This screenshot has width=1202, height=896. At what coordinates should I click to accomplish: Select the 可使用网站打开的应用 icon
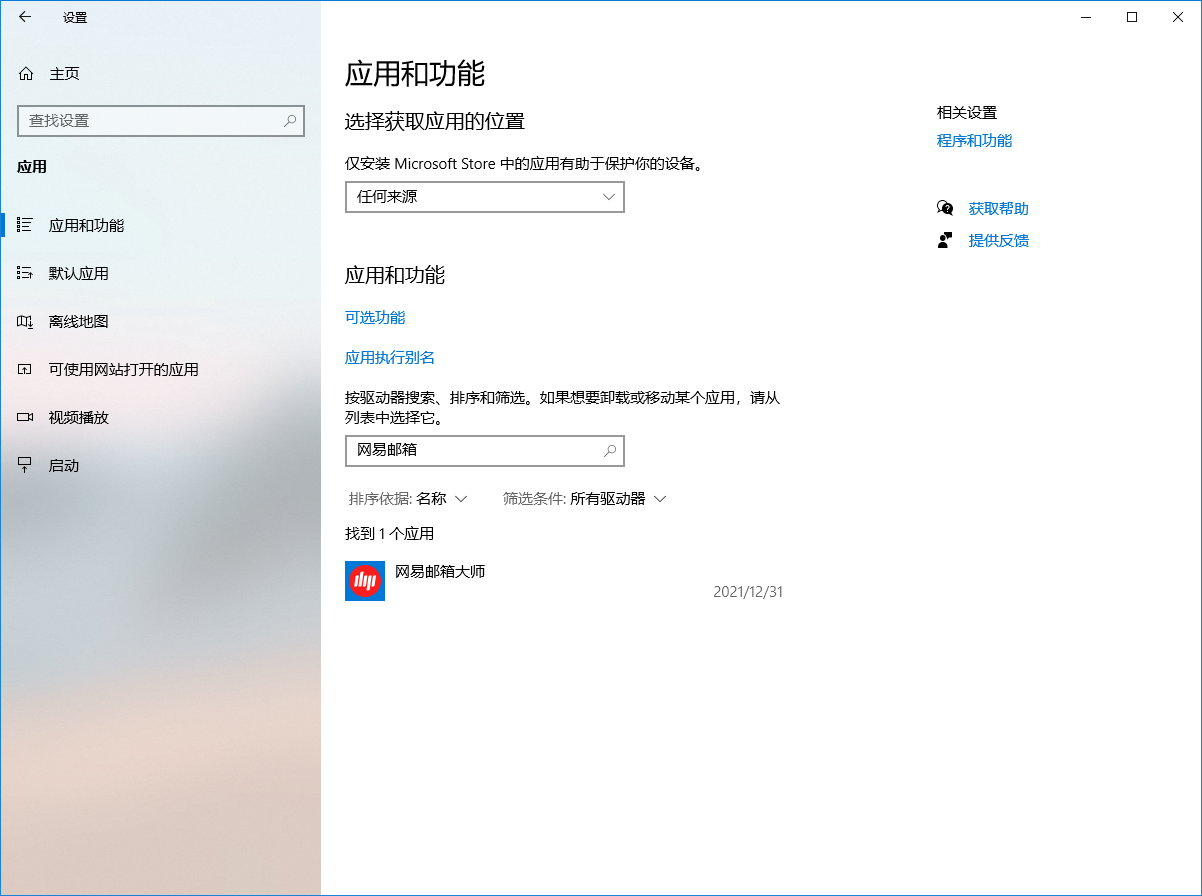pyautogui.click(x=24, y=369)
